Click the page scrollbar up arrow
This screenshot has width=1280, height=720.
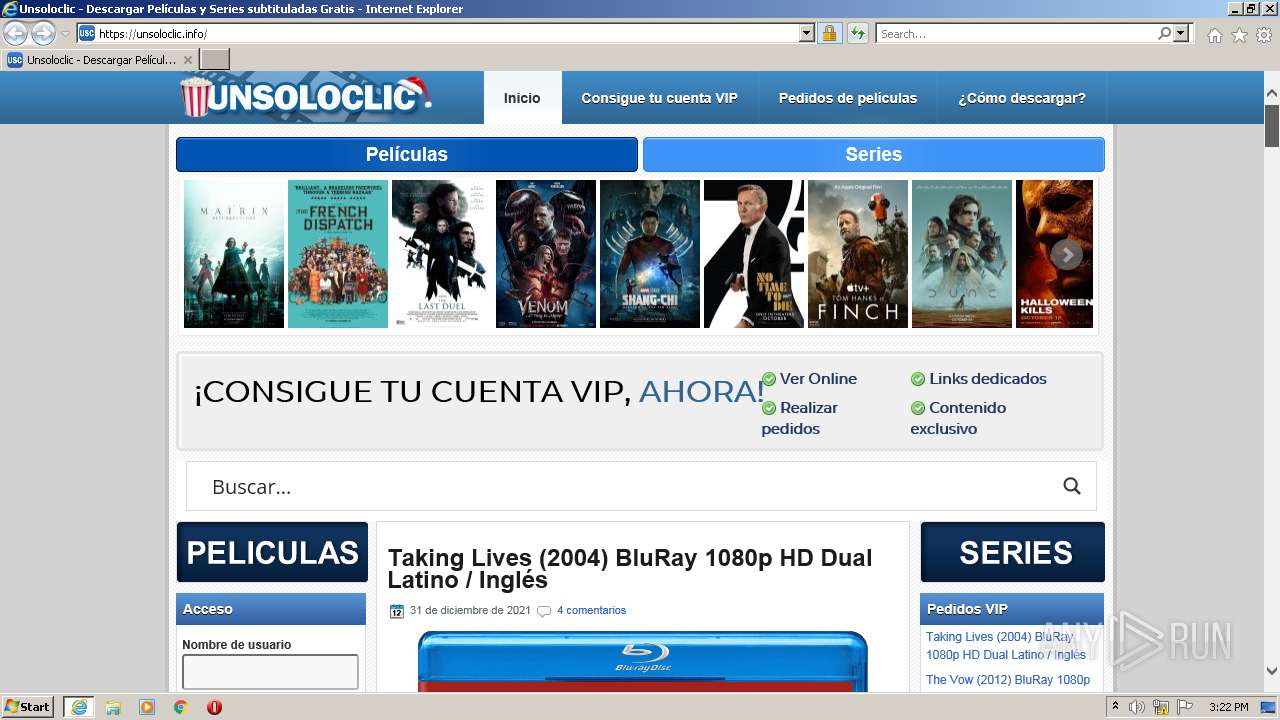pyautogui.click(x=1272, y=93)
